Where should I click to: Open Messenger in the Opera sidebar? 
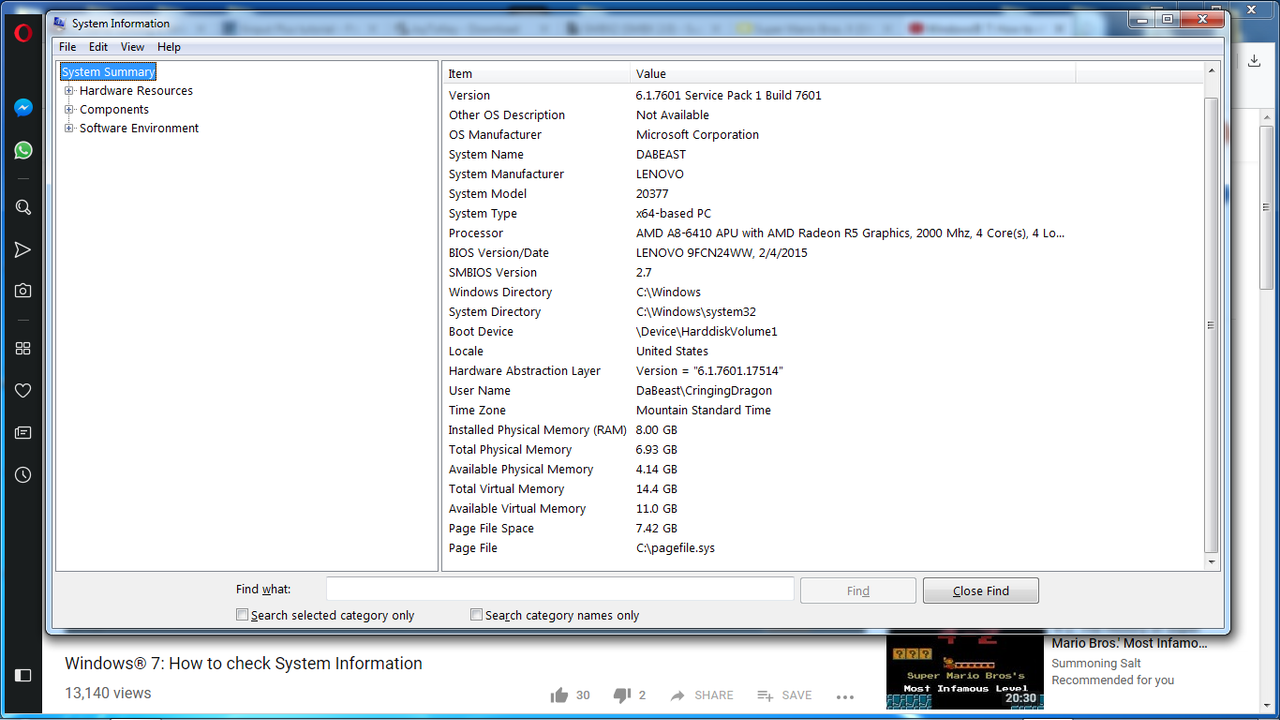pyautogui.click(x=23, y=108)
